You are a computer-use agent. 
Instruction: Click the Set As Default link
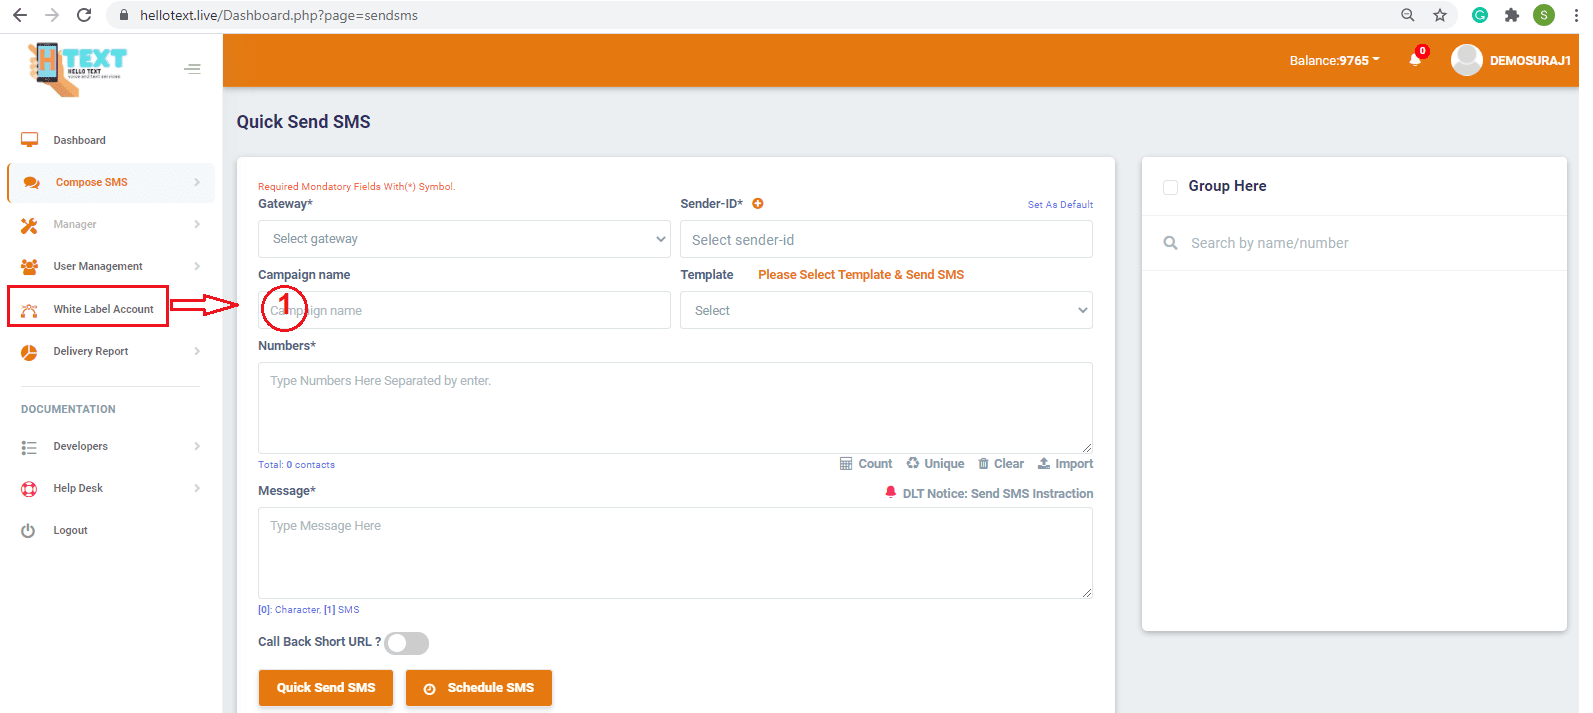(x=1060, y=205)
